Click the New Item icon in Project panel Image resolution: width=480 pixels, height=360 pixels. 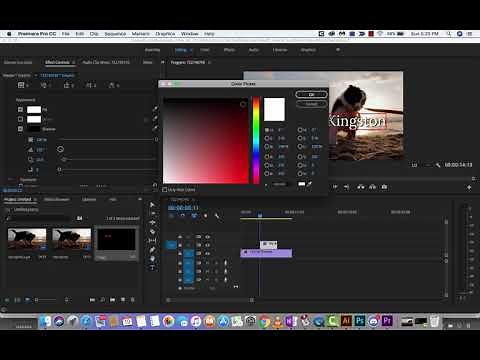pos(123,300)
